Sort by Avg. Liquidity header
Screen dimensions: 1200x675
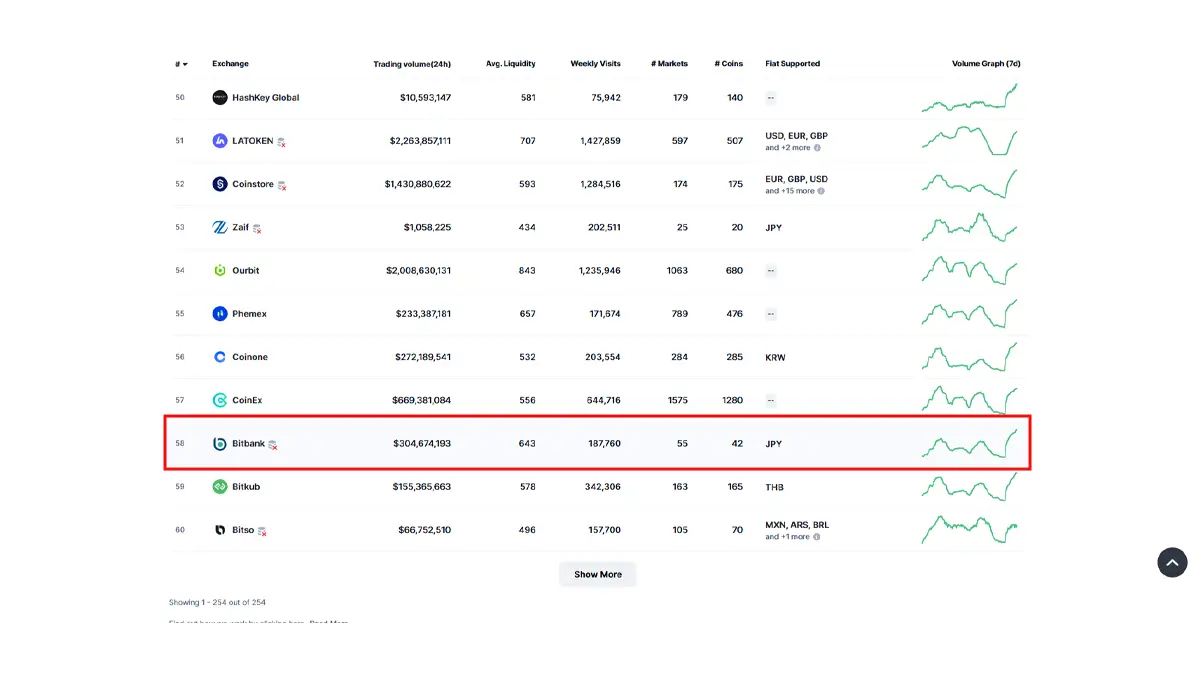point(510,64)
